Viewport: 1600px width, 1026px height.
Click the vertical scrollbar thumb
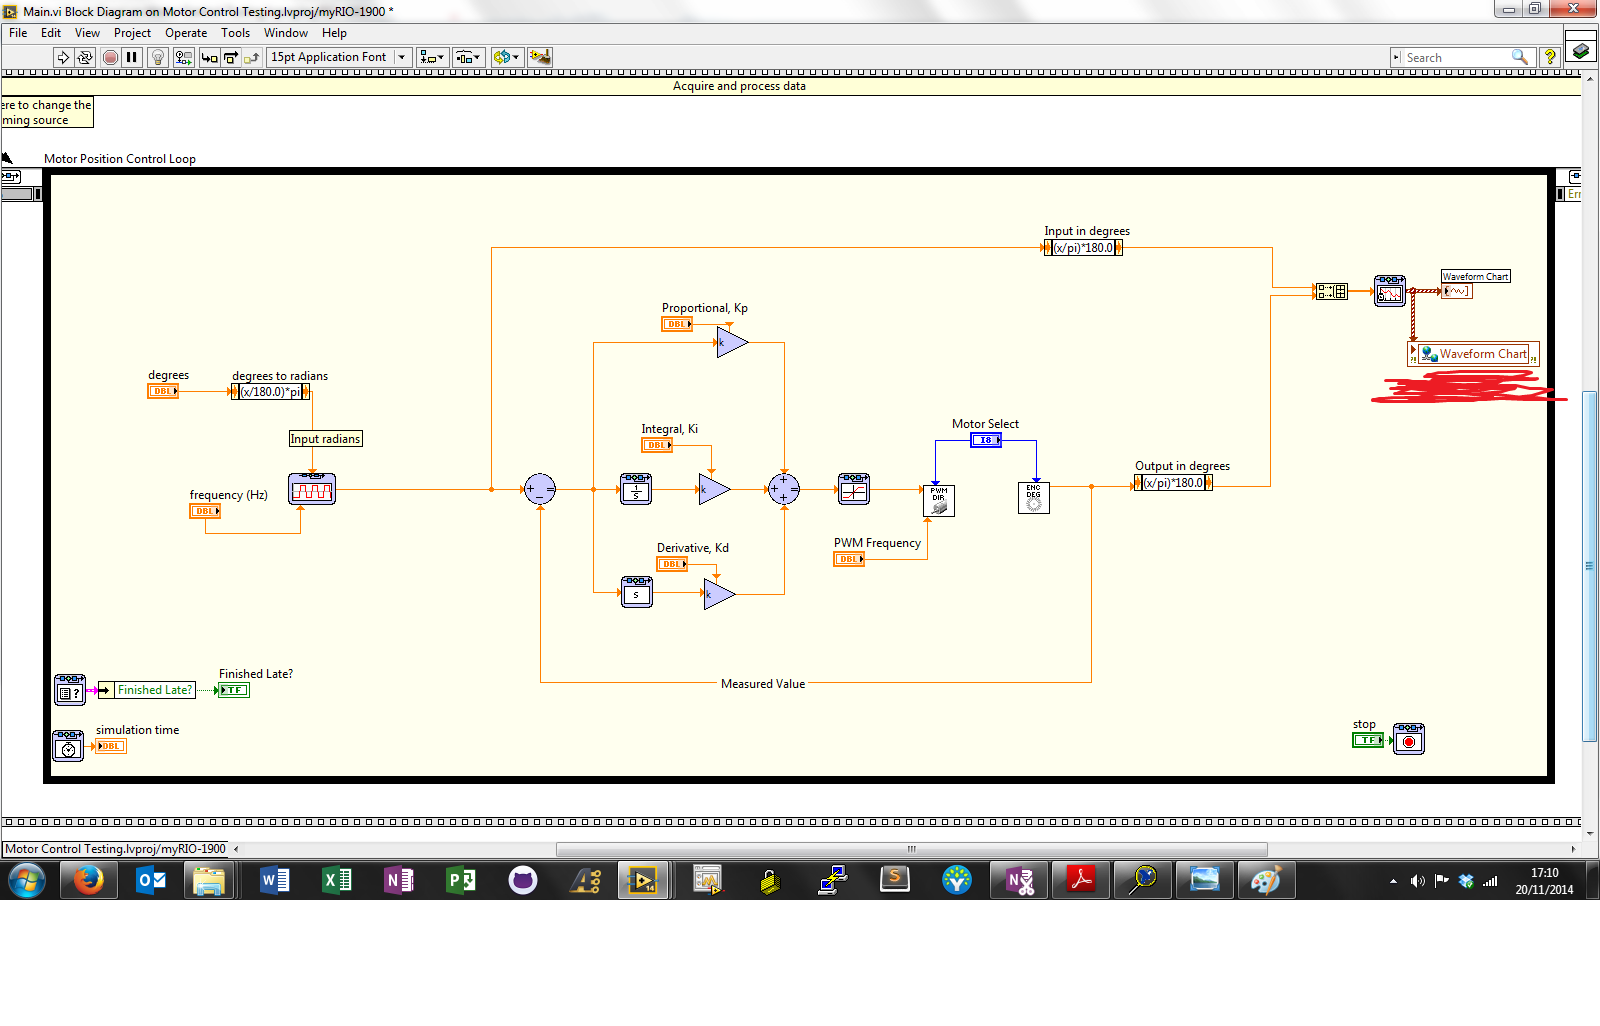pos(1590,566)
